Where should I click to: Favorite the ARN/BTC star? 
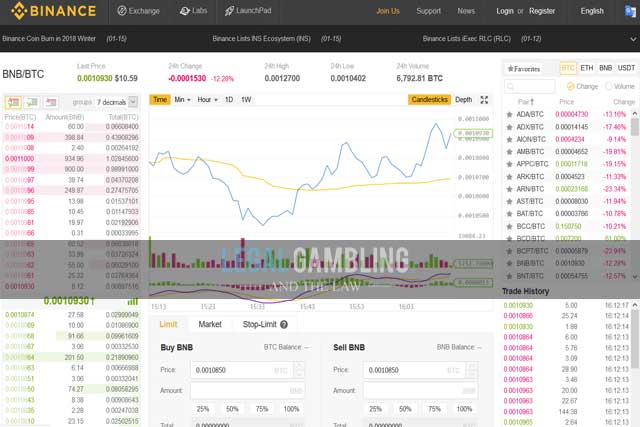point(509,189)
